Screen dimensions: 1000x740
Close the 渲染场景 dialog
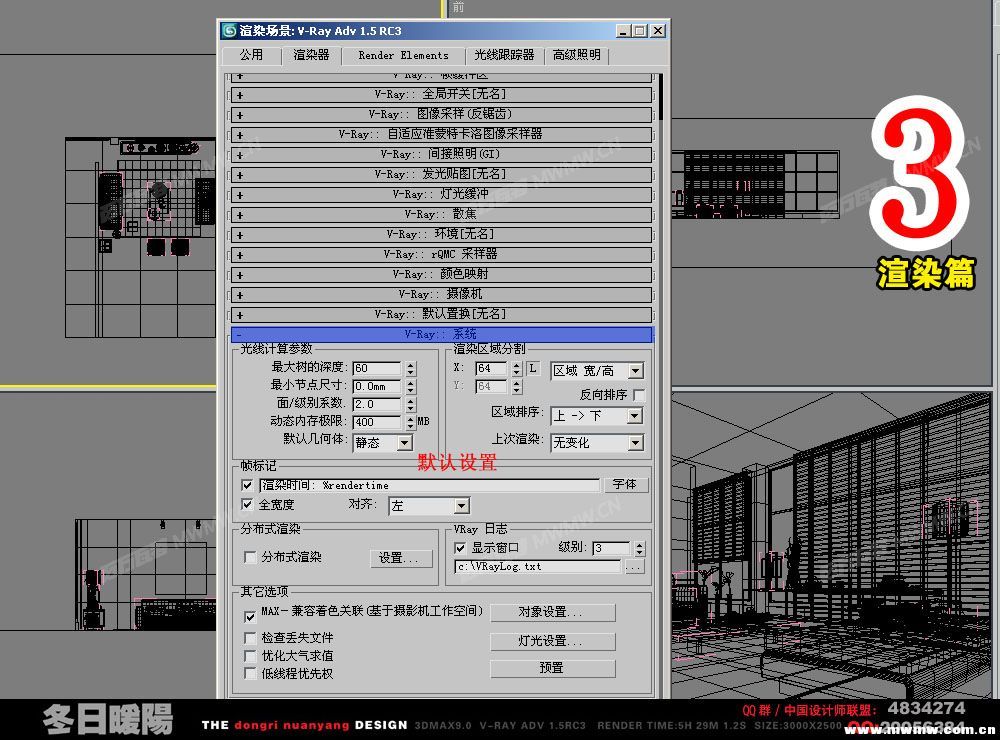658,31
